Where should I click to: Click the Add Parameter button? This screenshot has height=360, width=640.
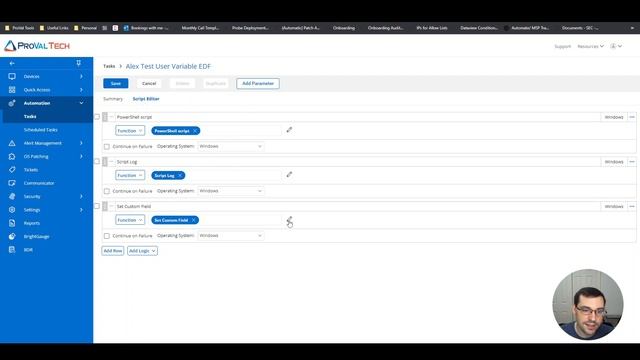coord(258,83)
